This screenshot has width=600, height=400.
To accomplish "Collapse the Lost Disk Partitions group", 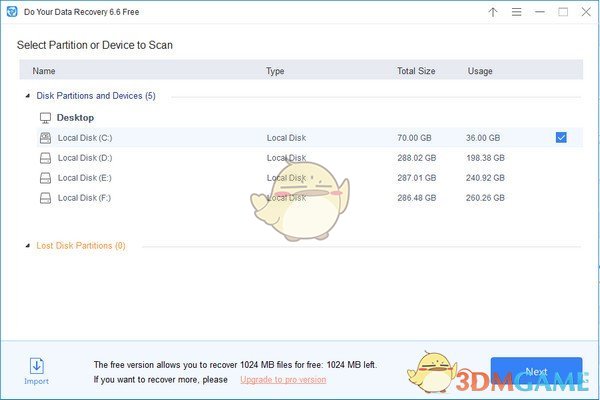I will coord(28,246).
